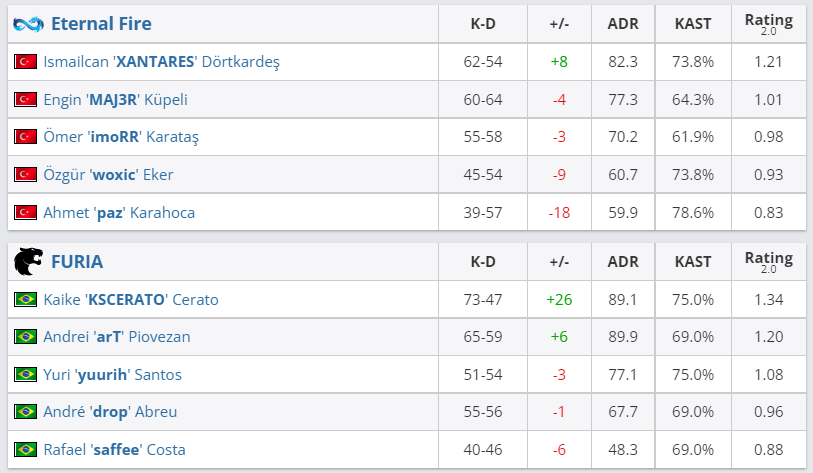This screenshot has width=813, height=473.
Task: Open Ismailcan 'XANTARES' Dörtkardeş player profile
Action: 161,62
